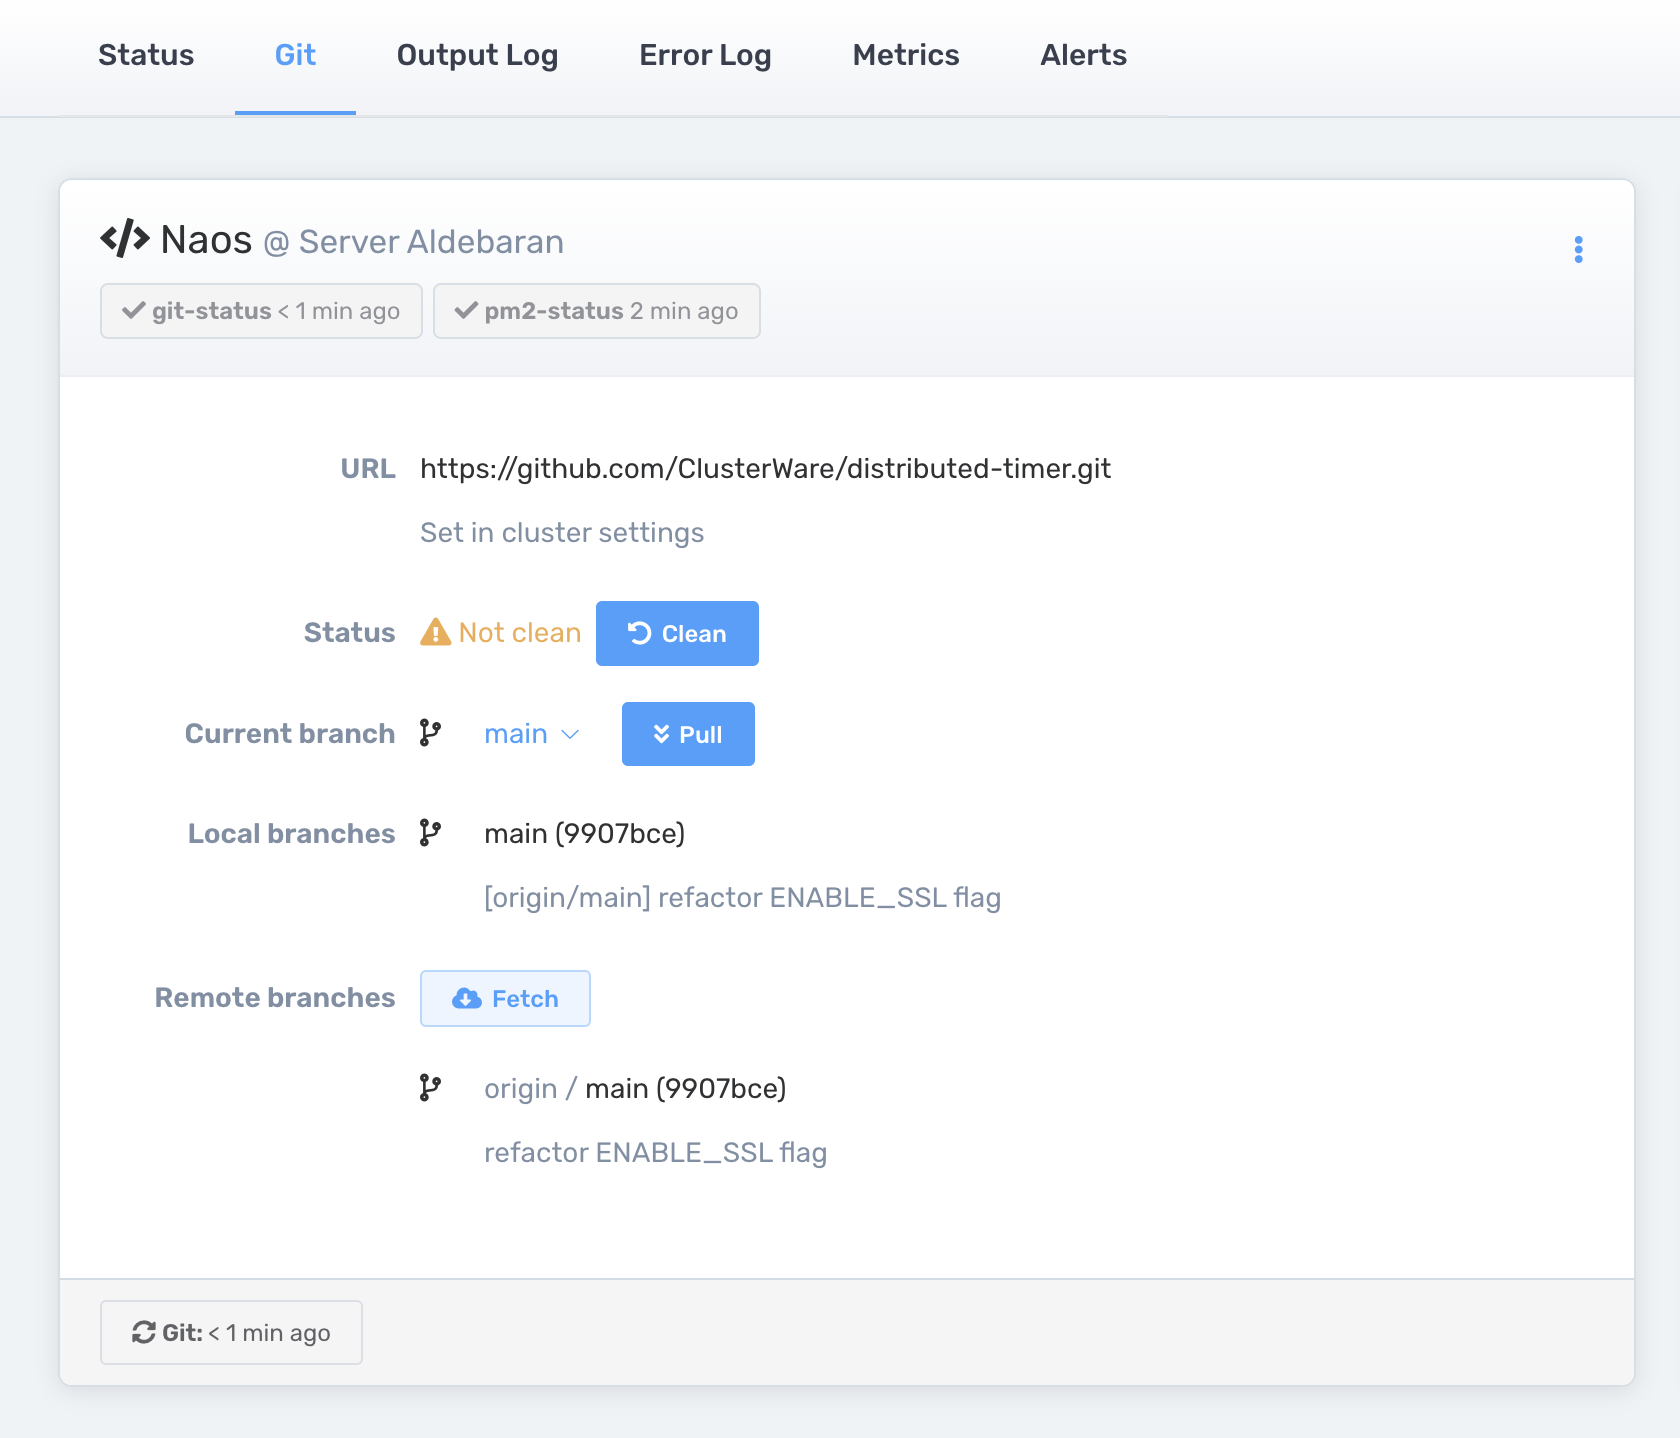Click the branch icon beside origin / main
Screen dimensions: 1680x1438
point(430,1088)
